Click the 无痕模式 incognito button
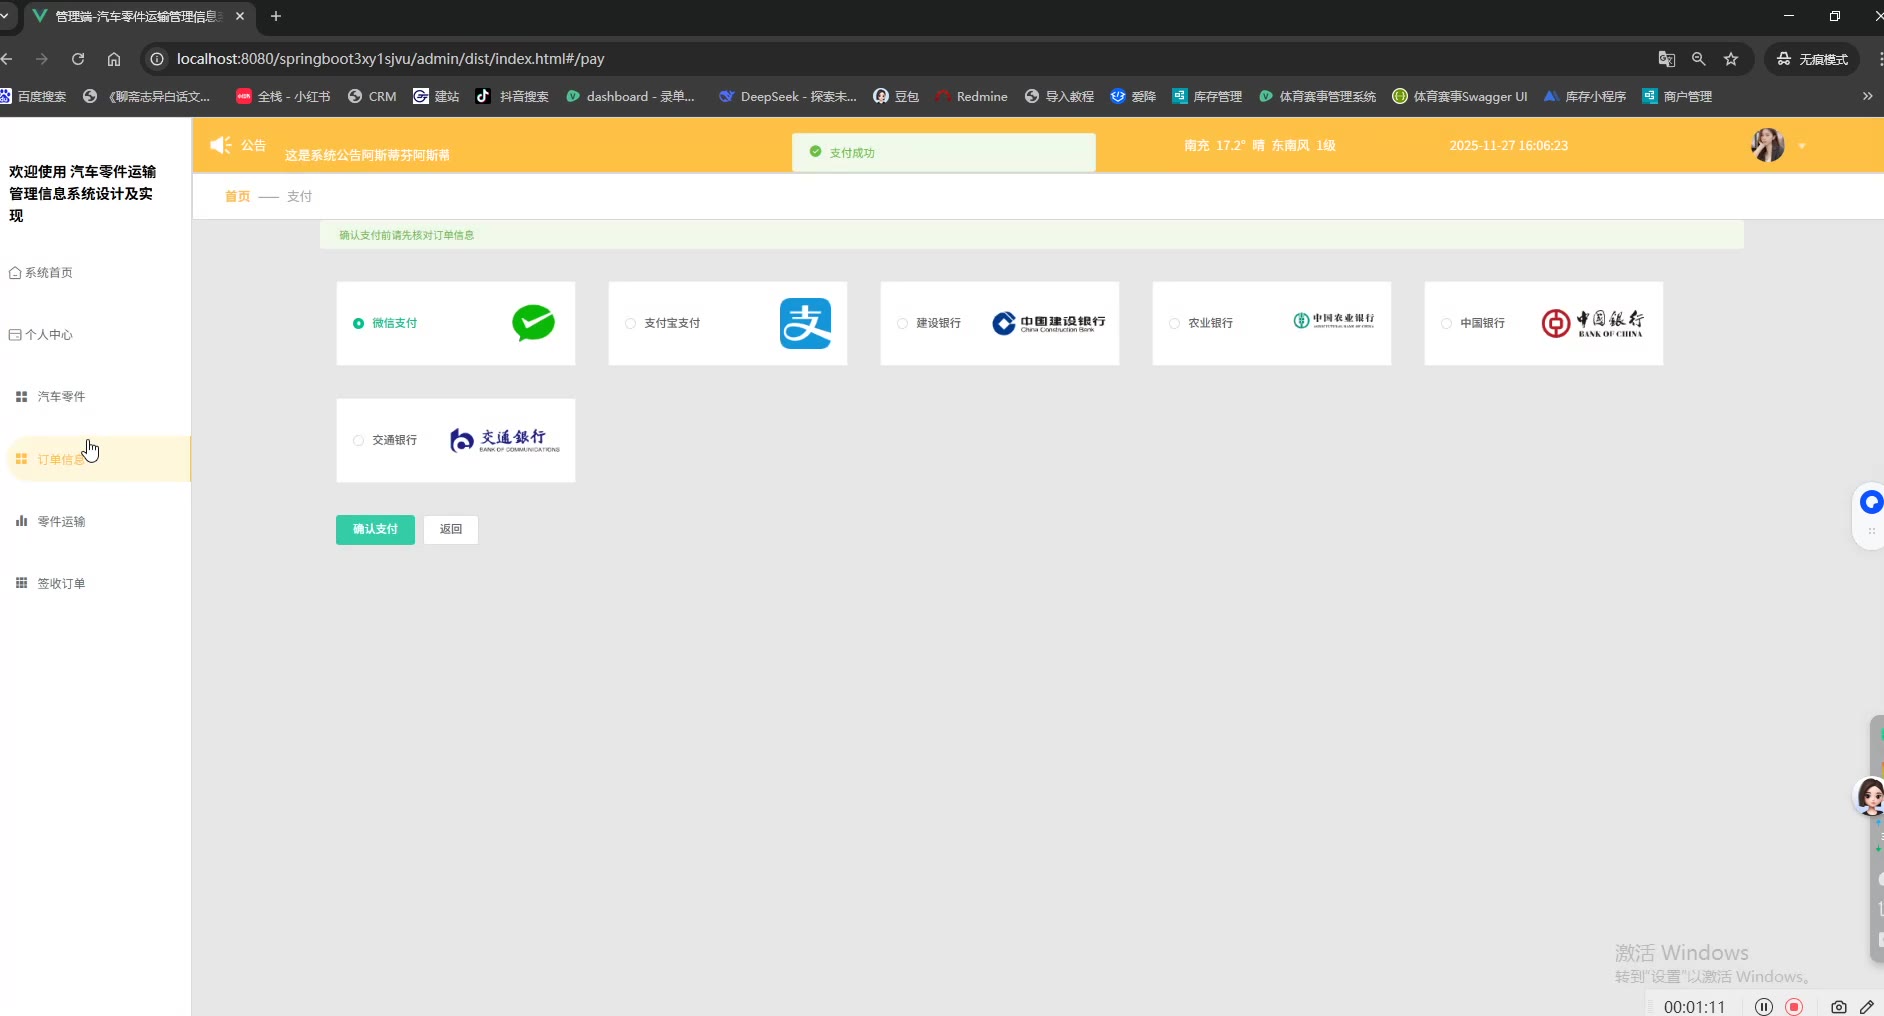1884x1016 pixels. tap(1812, 59)
